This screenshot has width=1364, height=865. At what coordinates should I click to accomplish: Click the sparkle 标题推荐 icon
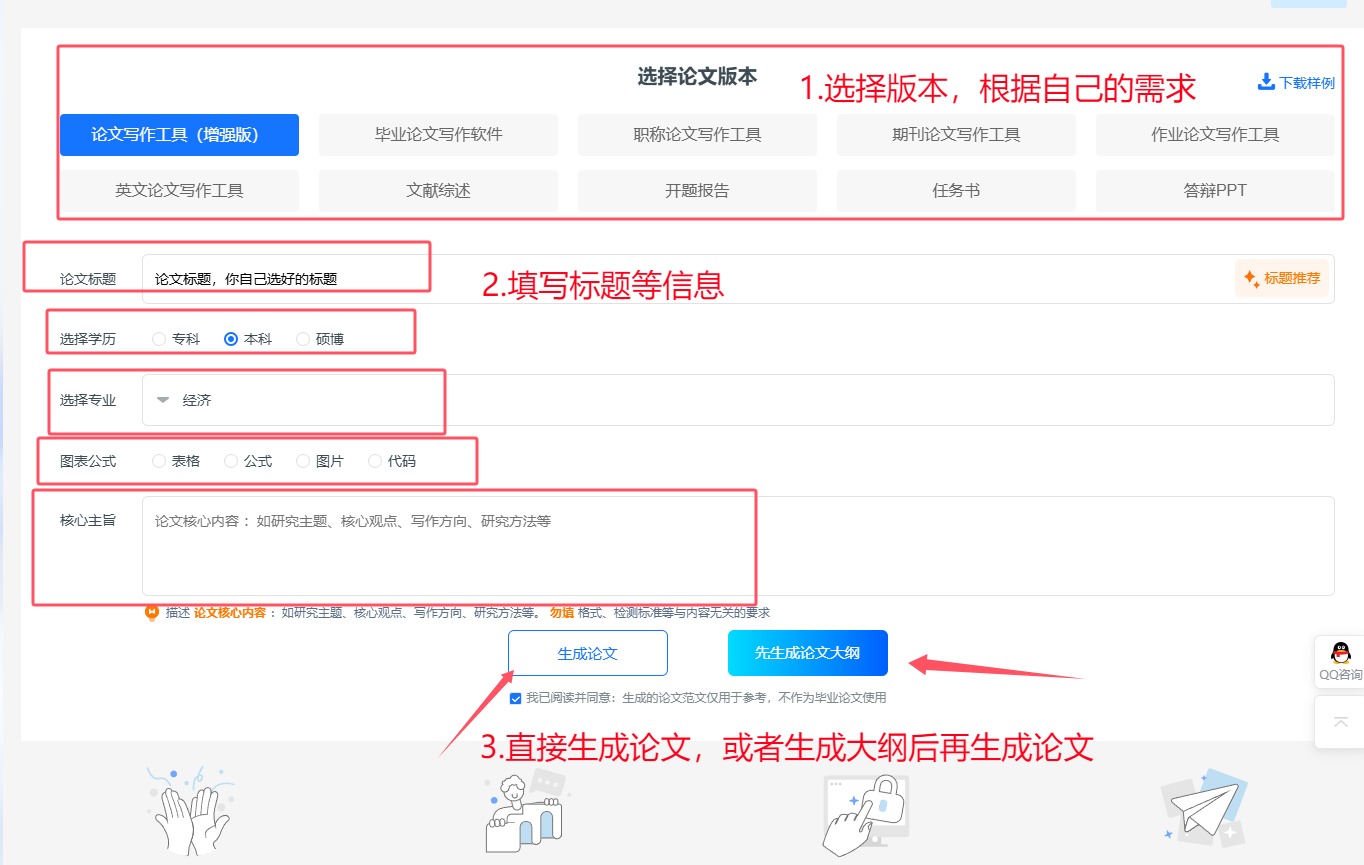click(1251, 278)
